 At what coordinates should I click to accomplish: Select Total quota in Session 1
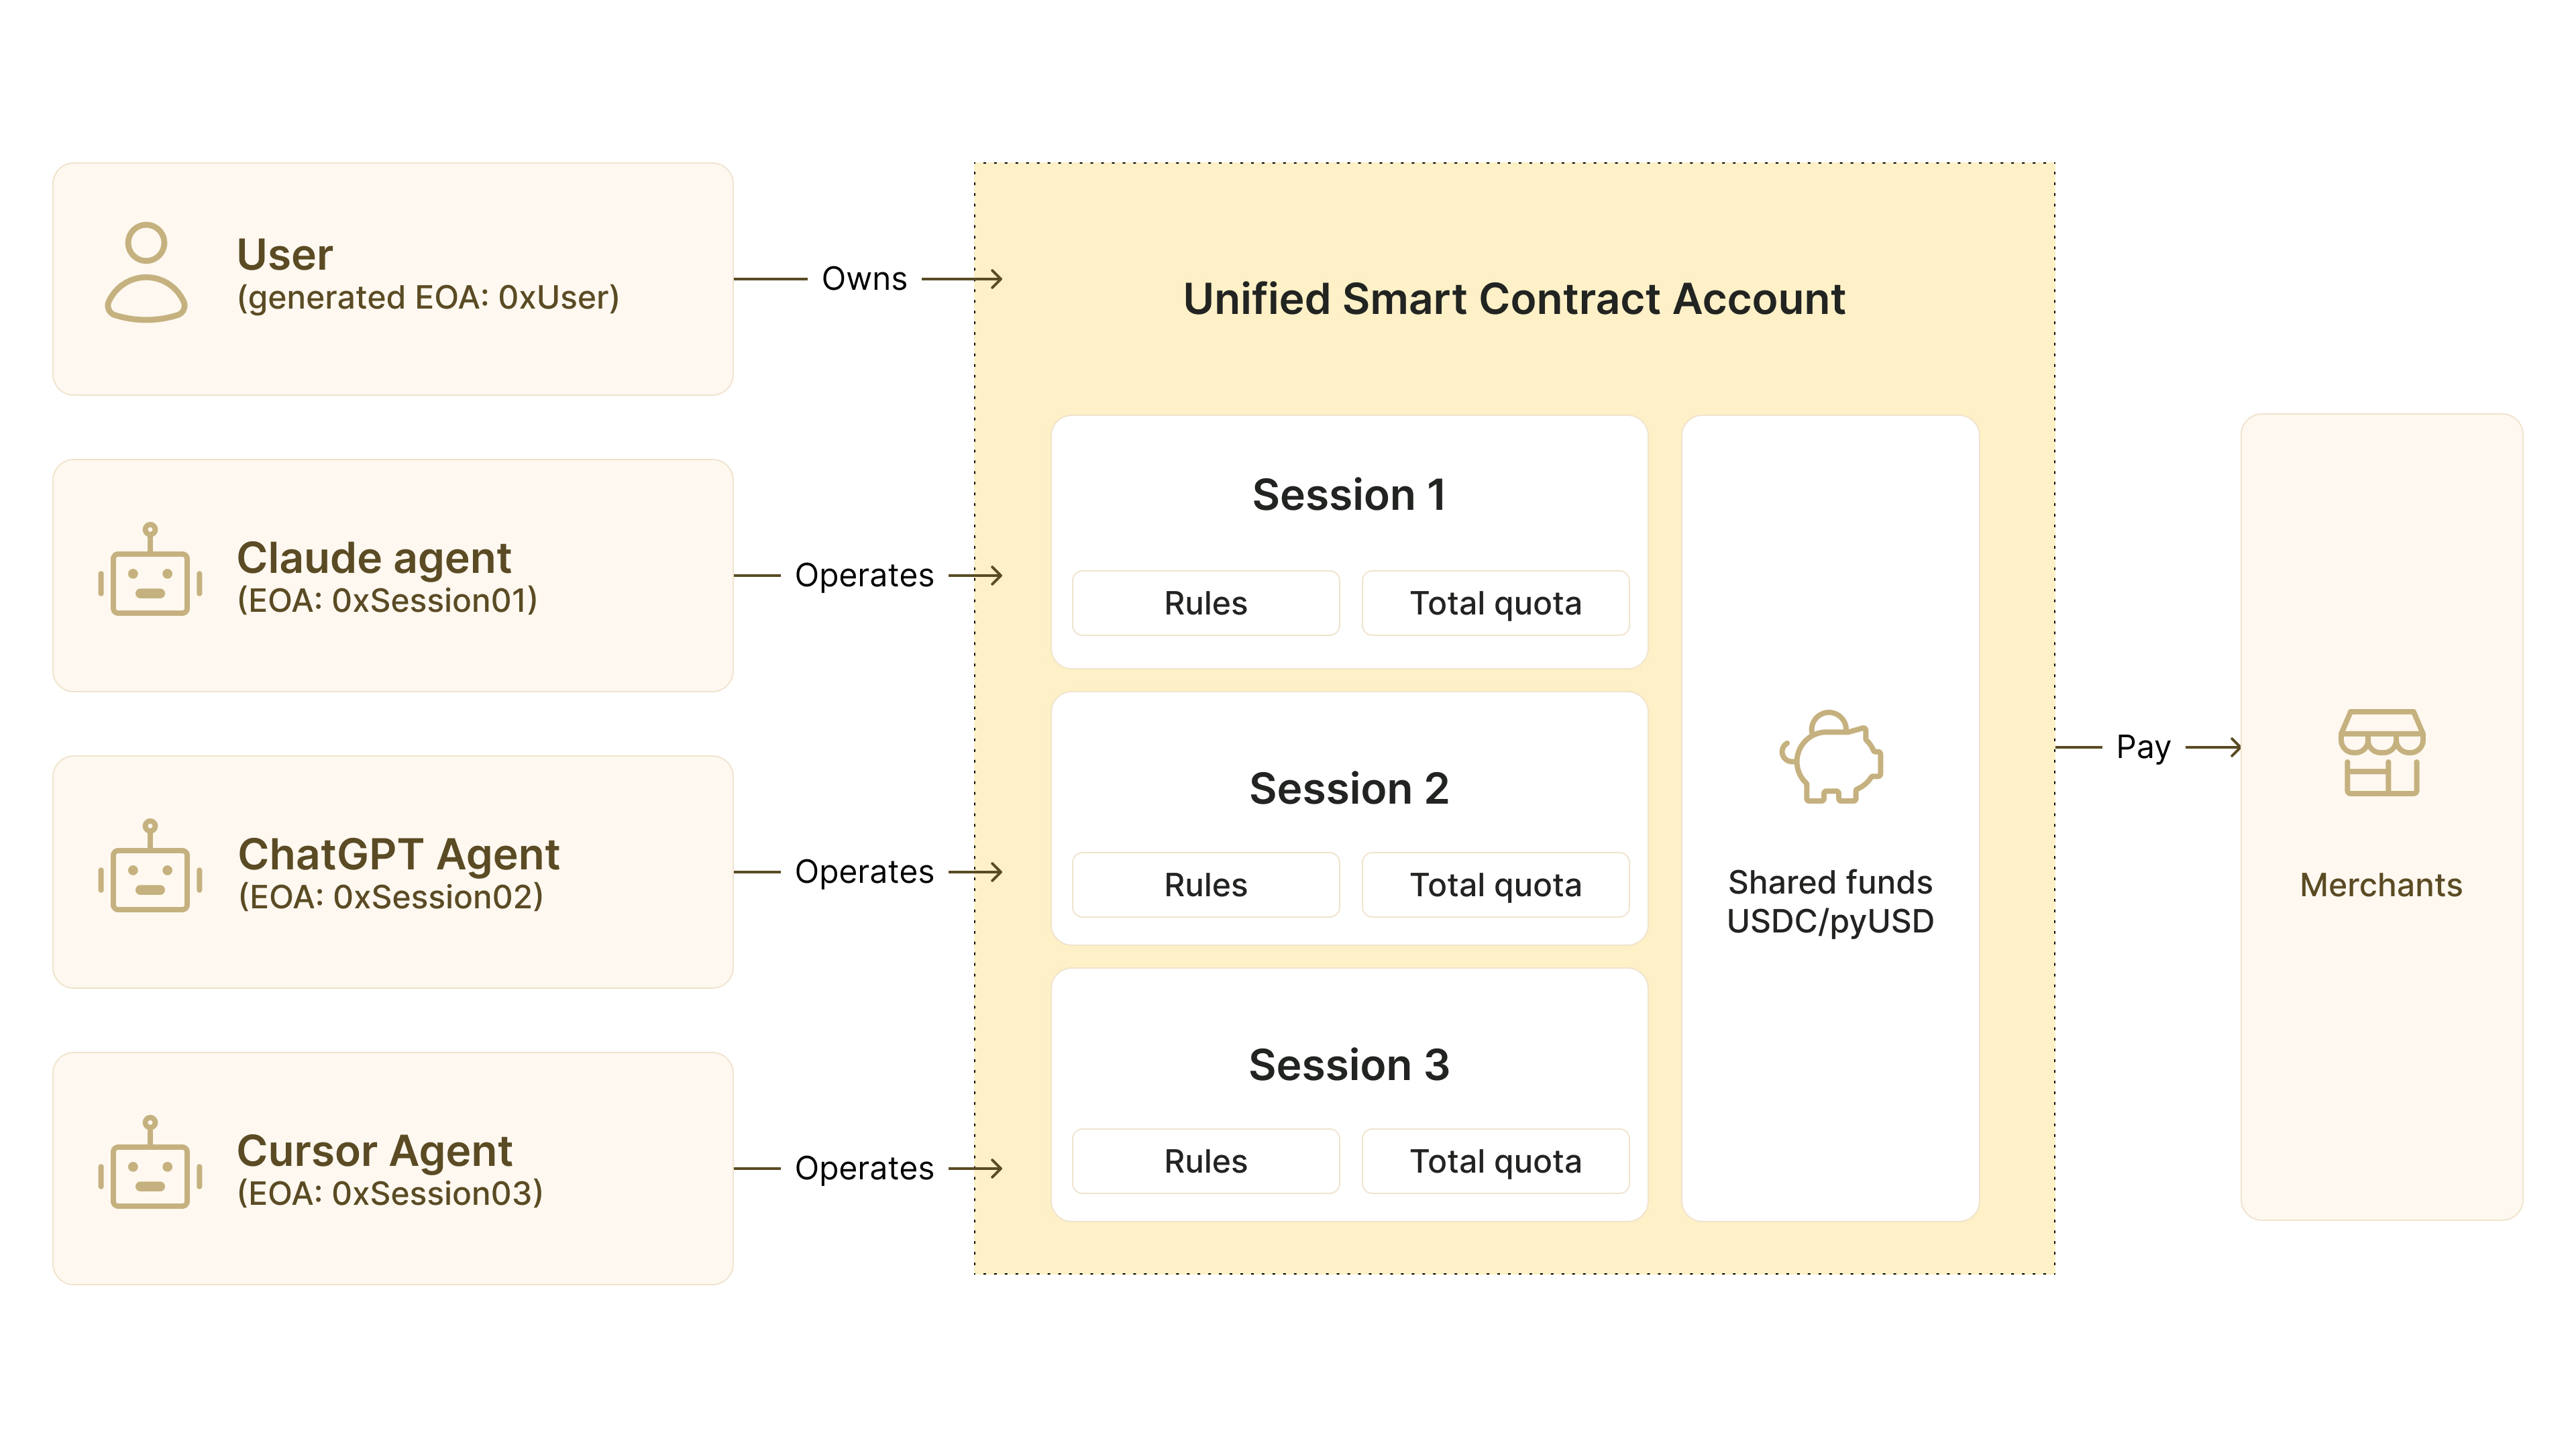(1495, 603)
